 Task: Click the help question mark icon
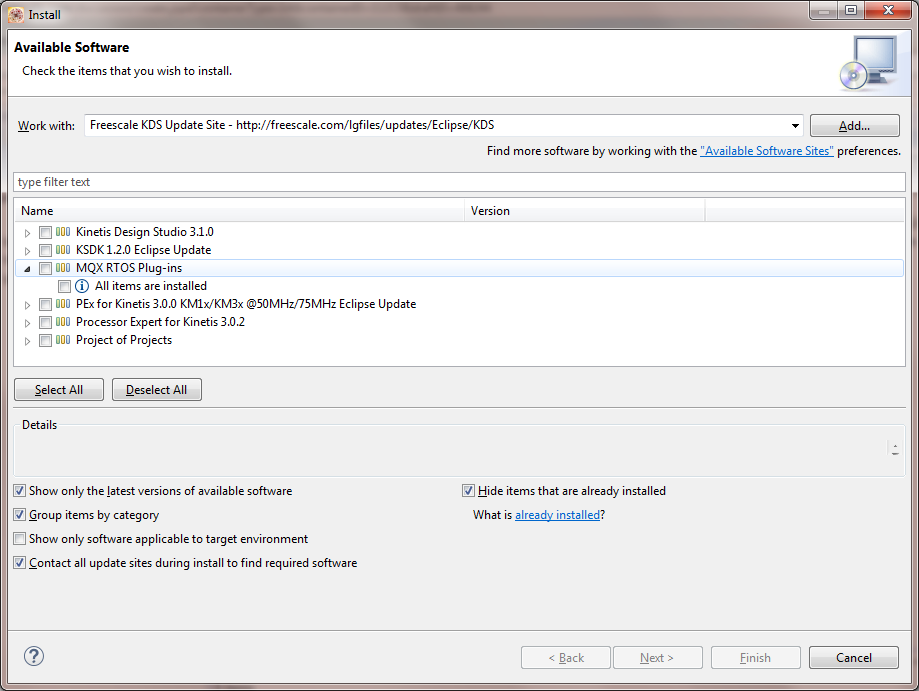pyautogui.click(x=34, y=656)
